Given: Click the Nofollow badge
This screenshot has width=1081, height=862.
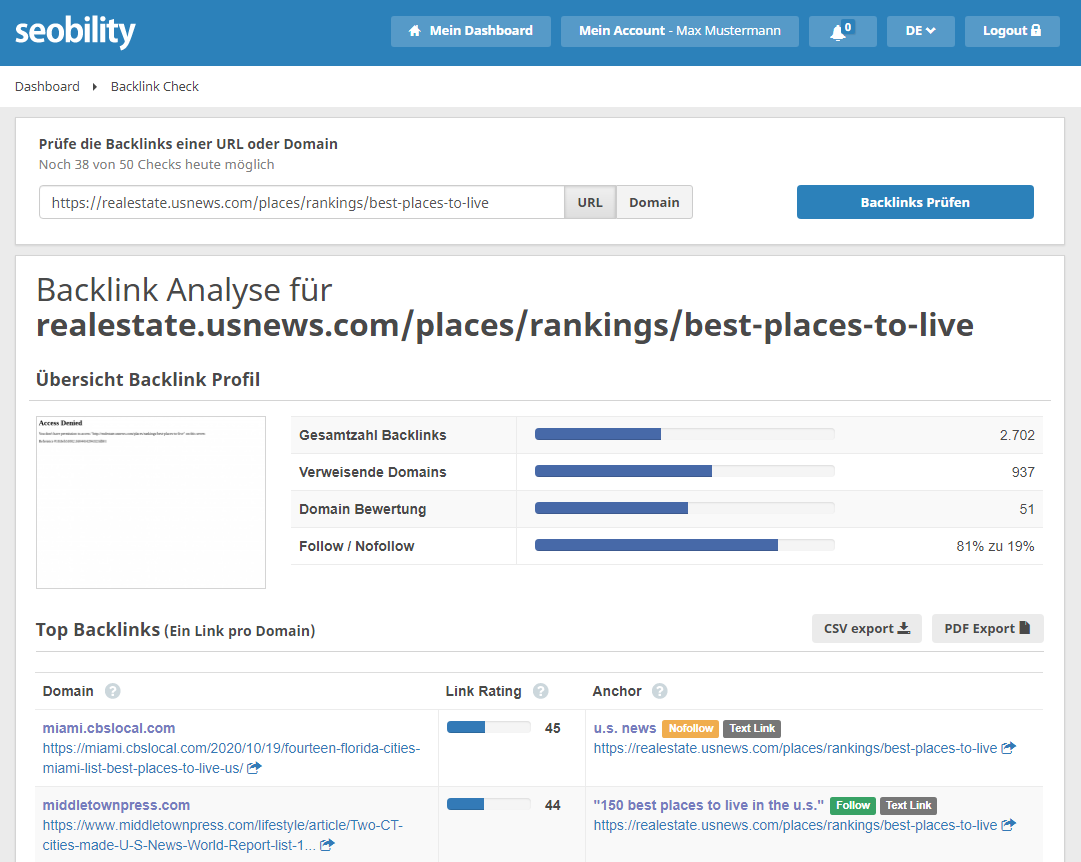Looking at the screenshot, I should [x=691, y=728].
